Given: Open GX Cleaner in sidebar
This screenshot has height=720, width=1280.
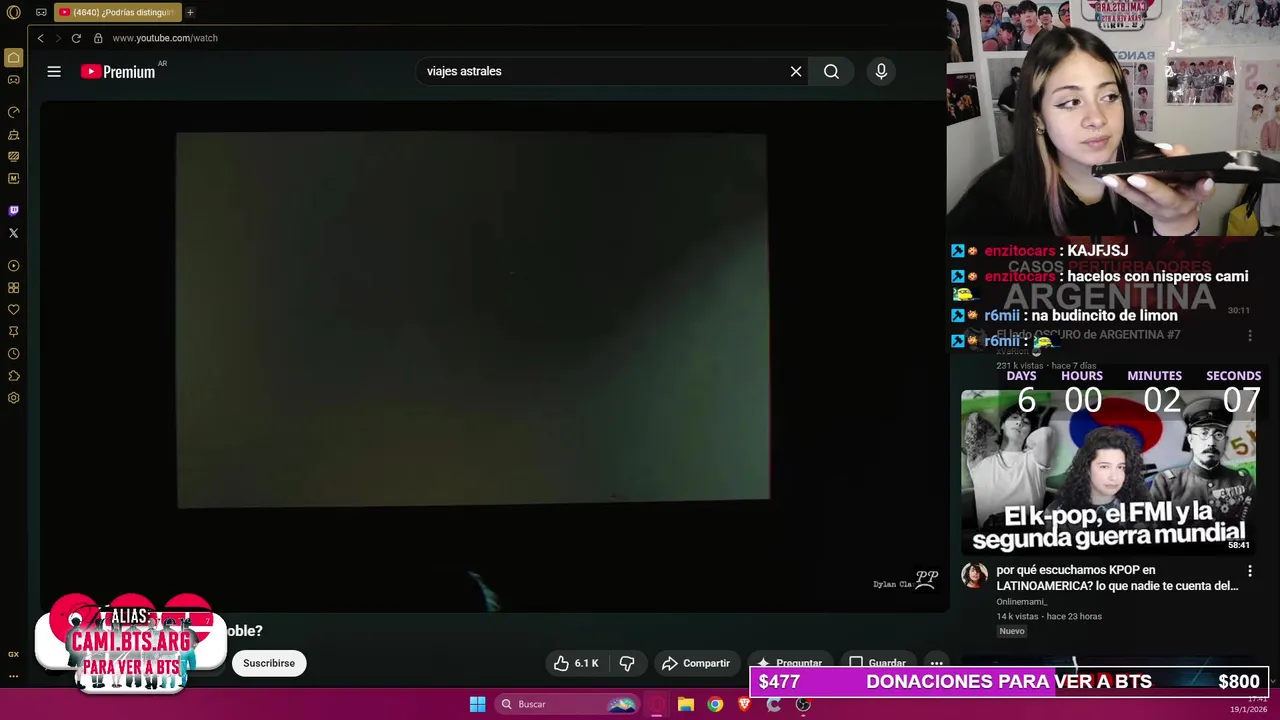Looking at the screenshot, I should (x=14, y=134).
